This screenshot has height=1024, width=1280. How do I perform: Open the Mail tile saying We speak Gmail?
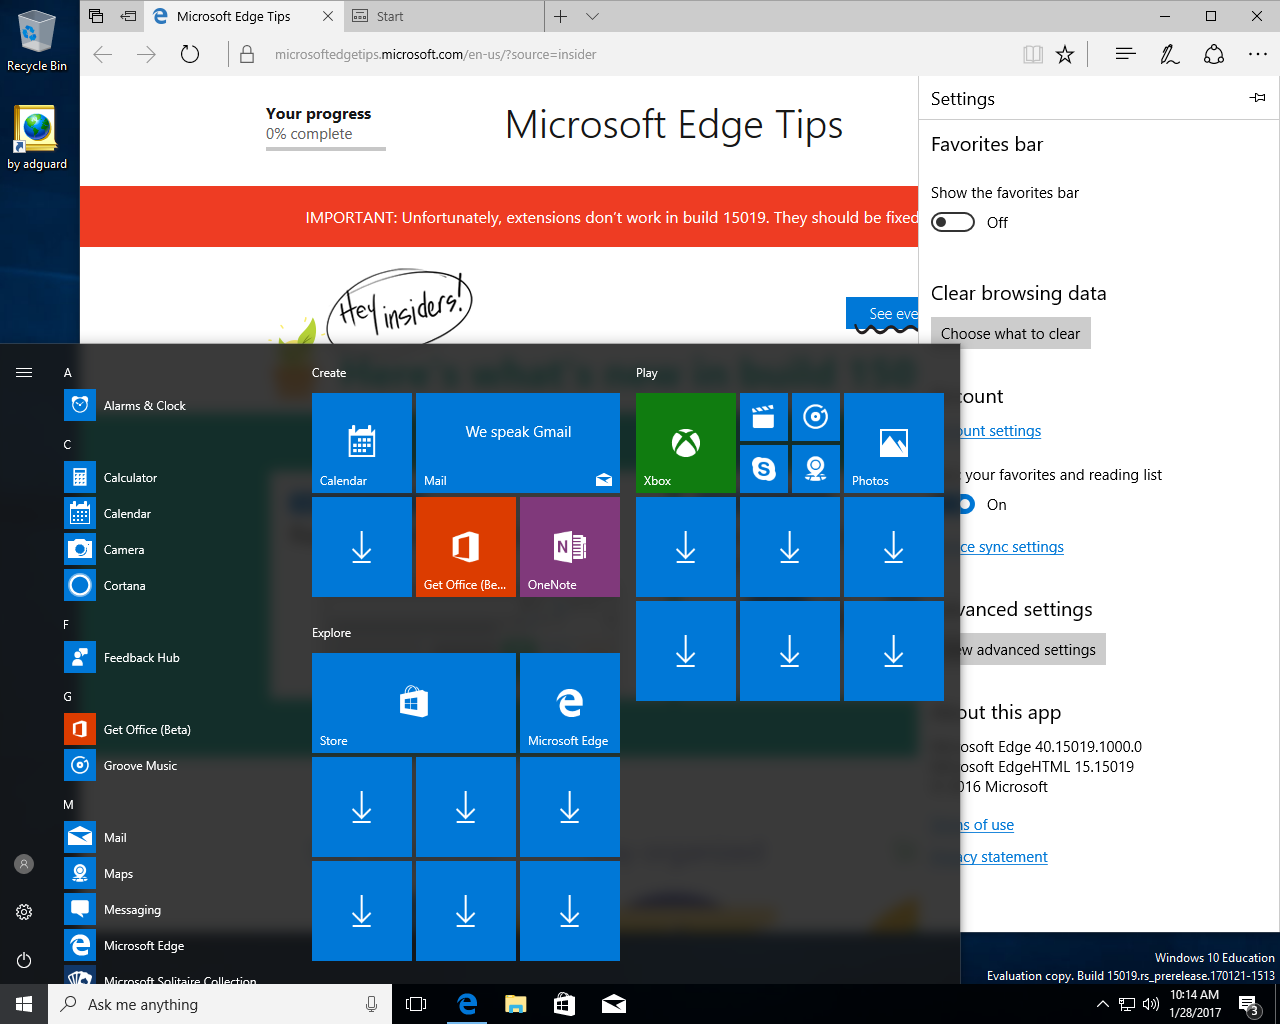[x=518, y=443]
